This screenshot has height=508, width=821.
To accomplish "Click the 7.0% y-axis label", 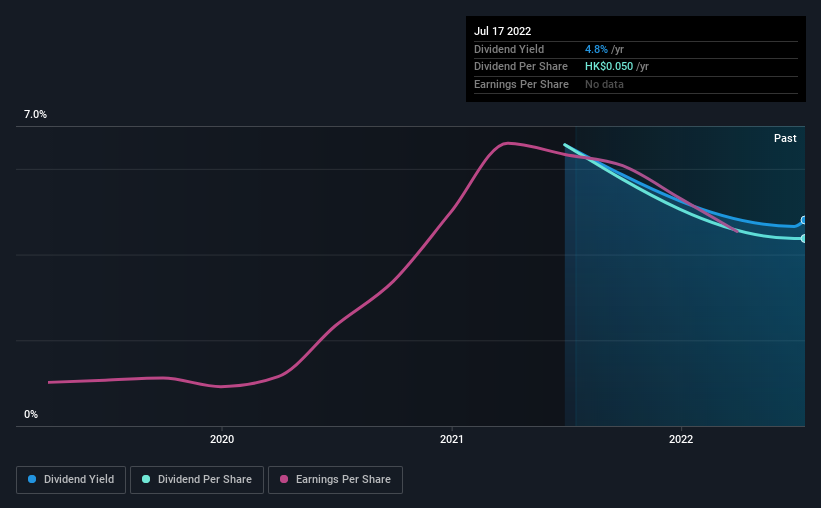I will (35, 114).
